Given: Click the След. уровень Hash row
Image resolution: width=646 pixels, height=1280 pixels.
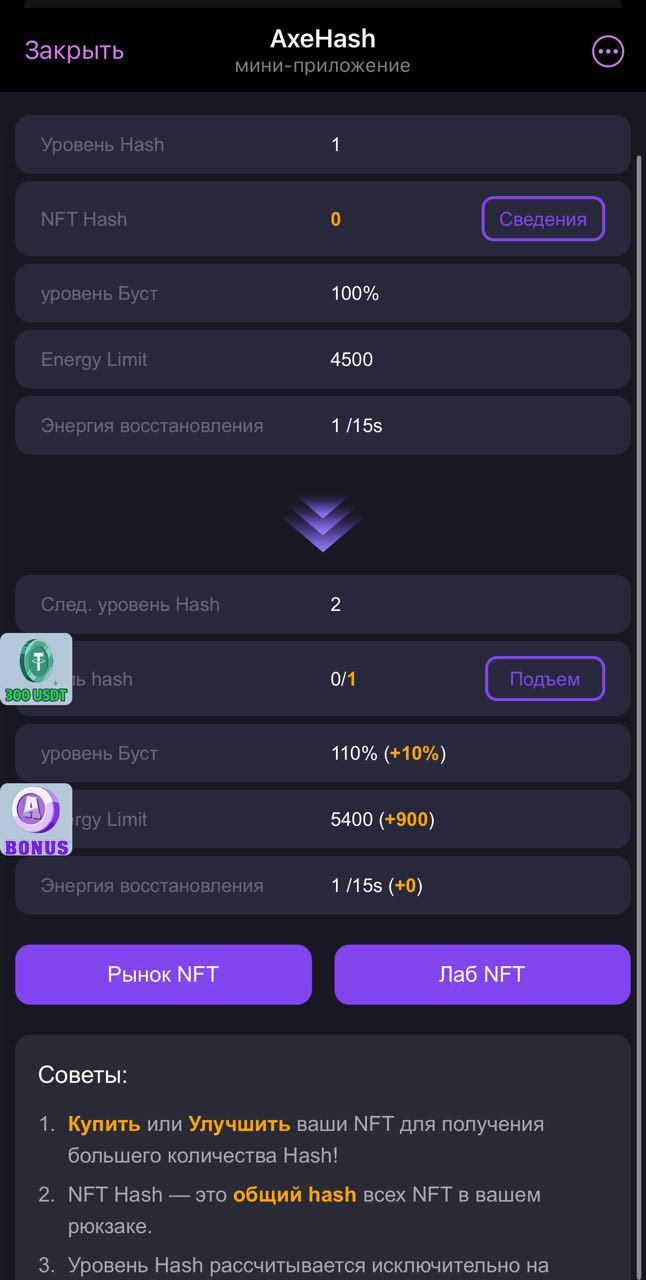Looking at the screenshot, I should pos(322,604).
